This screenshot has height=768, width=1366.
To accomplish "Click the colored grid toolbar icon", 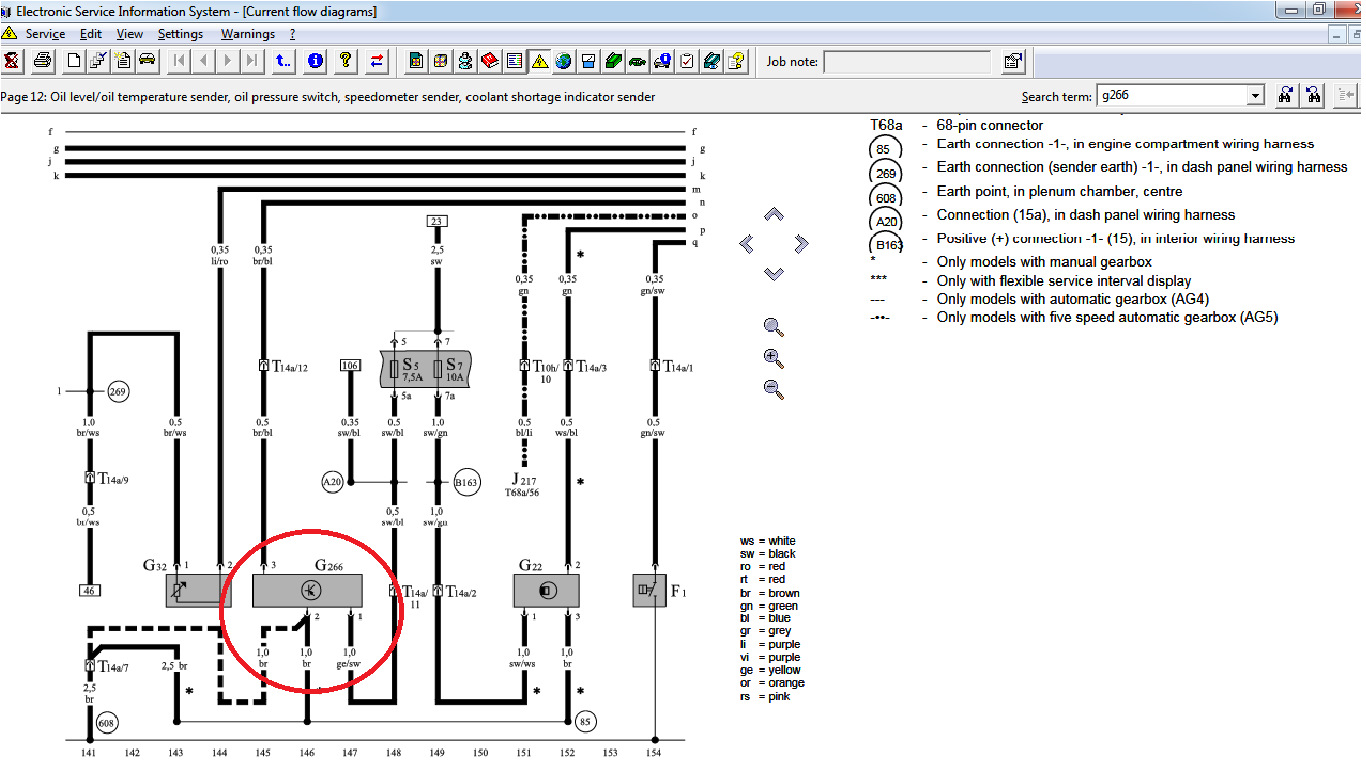I will point(441,61).
